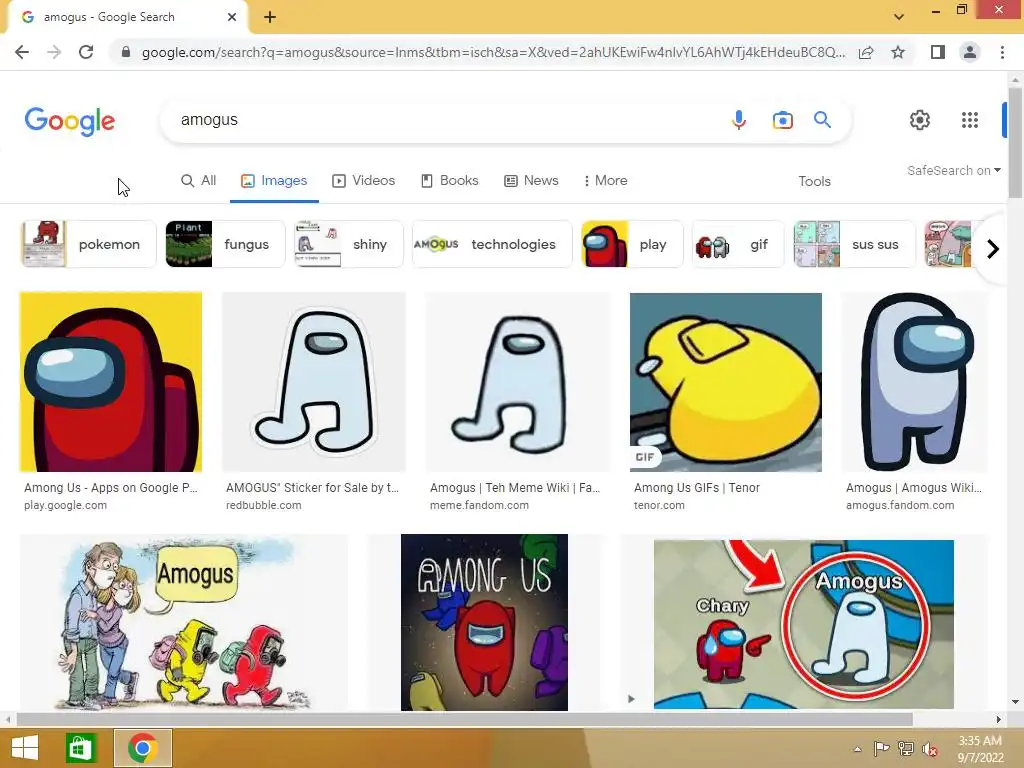This screenshot has height=768, width=1024.
Task: Start voice search with the microphone icon
Action: point(739,120)
